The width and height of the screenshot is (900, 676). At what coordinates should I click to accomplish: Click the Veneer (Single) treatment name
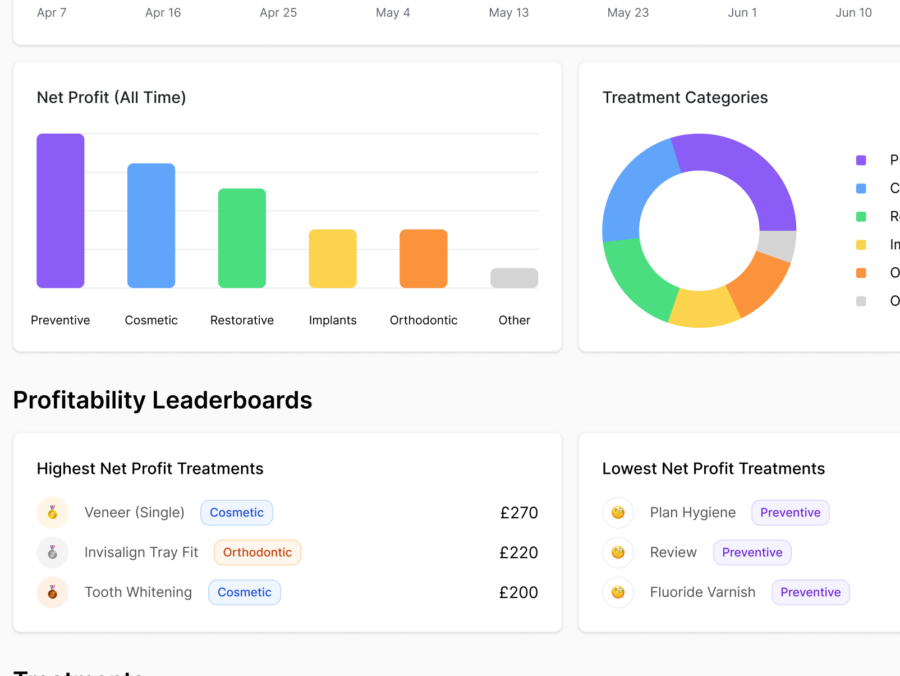pyautogui.click(x=134, y=512)
